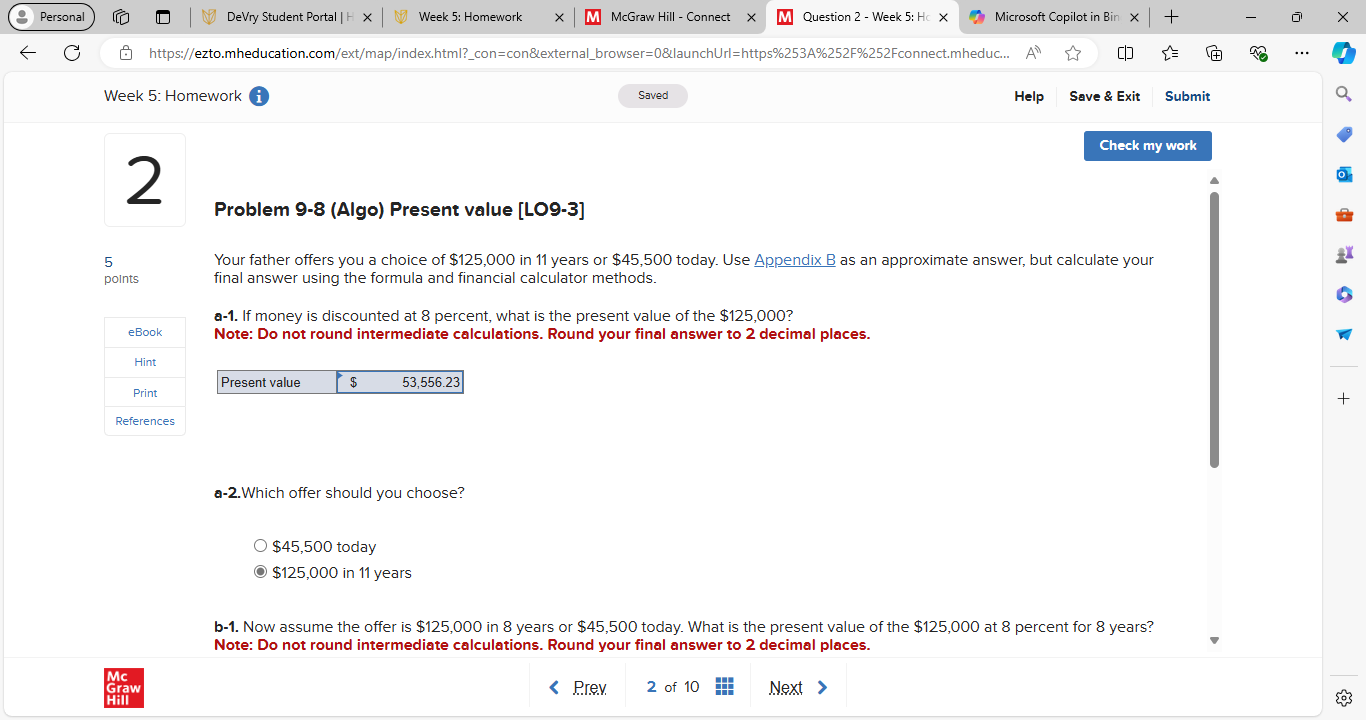Open the Settings and more menu
1366x720 pixels.
click(x=1301, y=53)
